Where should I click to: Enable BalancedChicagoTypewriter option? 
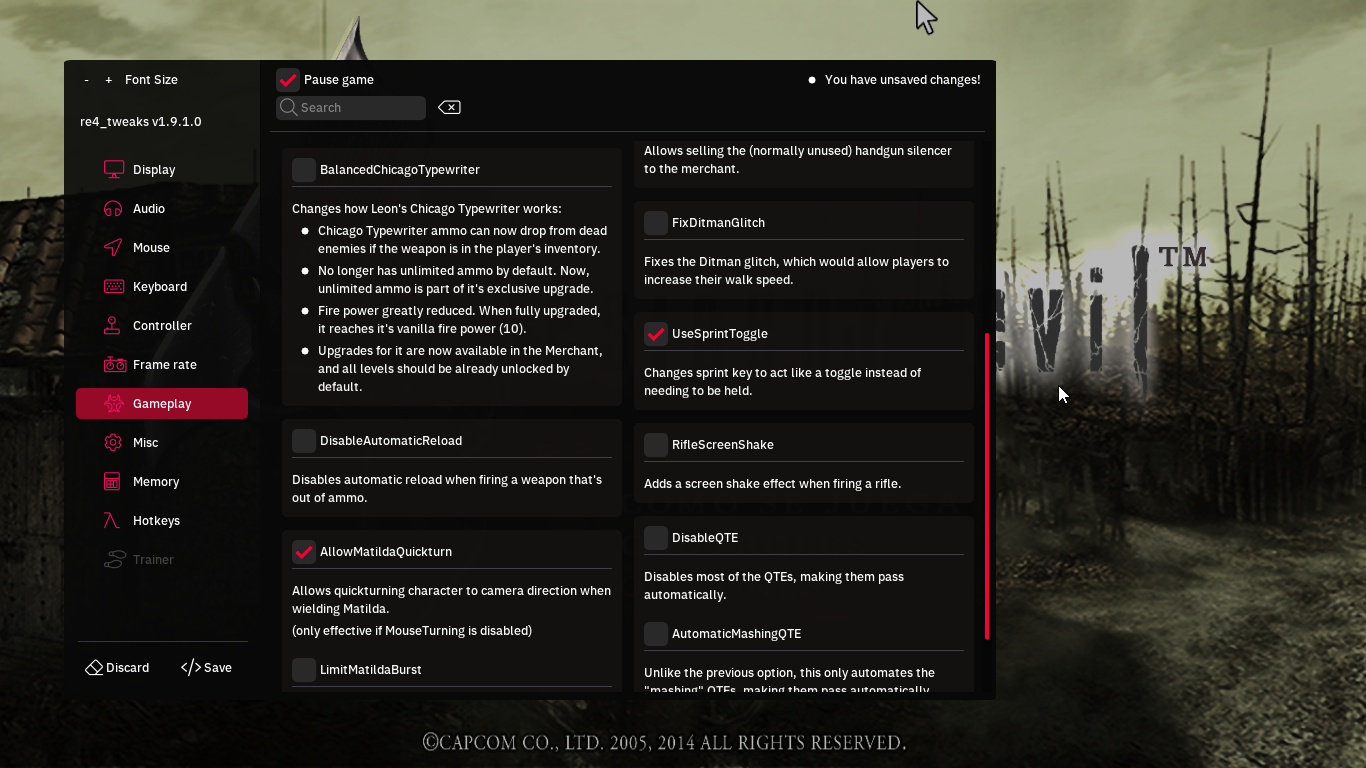pos(304,170)
